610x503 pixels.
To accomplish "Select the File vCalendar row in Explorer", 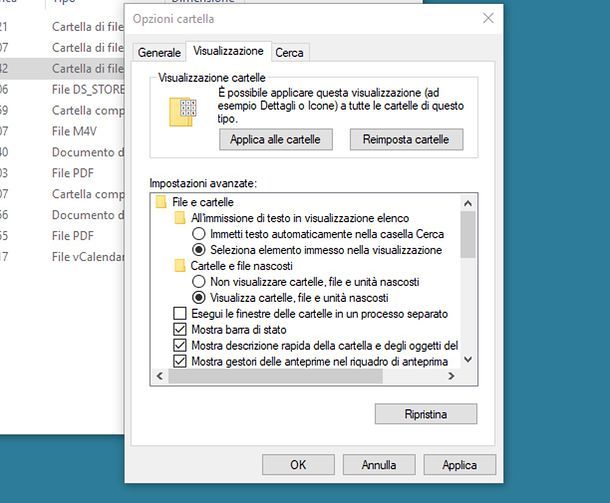I will point(62,257).
